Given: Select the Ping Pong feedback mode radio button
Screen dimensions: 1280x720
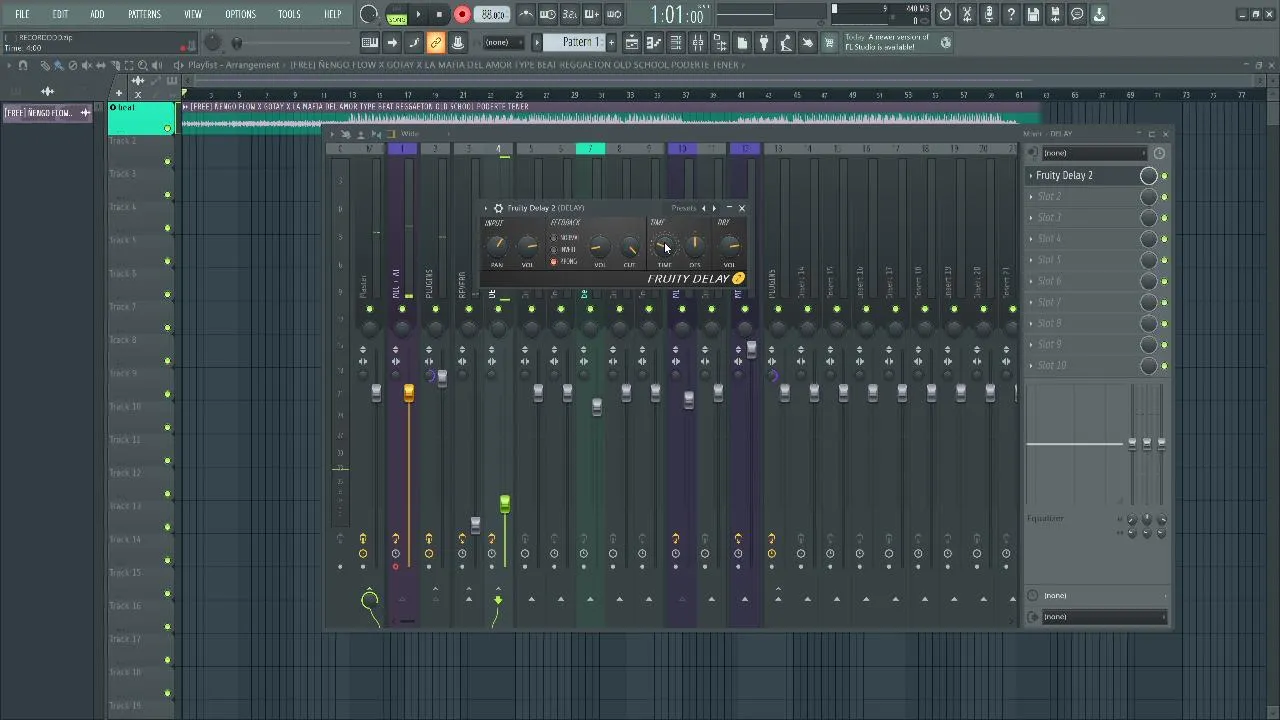Looking at the screenshot, I should tap(554, 262).
